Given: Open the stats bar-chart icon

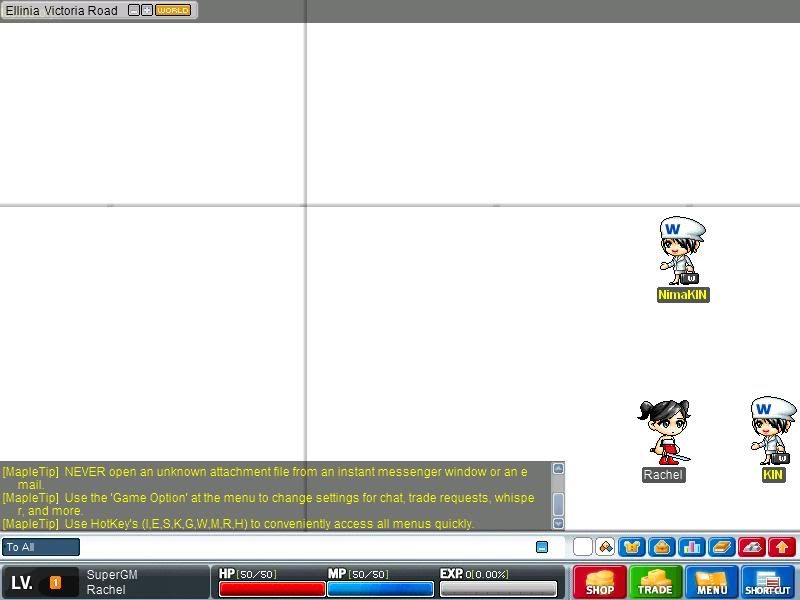Looking at the screenshot, I should (691, 547).
